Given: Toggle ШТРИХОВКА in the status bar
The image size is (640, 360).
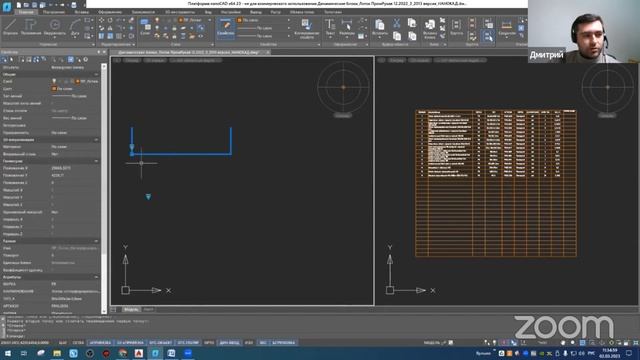Looking at the screenshot, I should click(284, 343).
